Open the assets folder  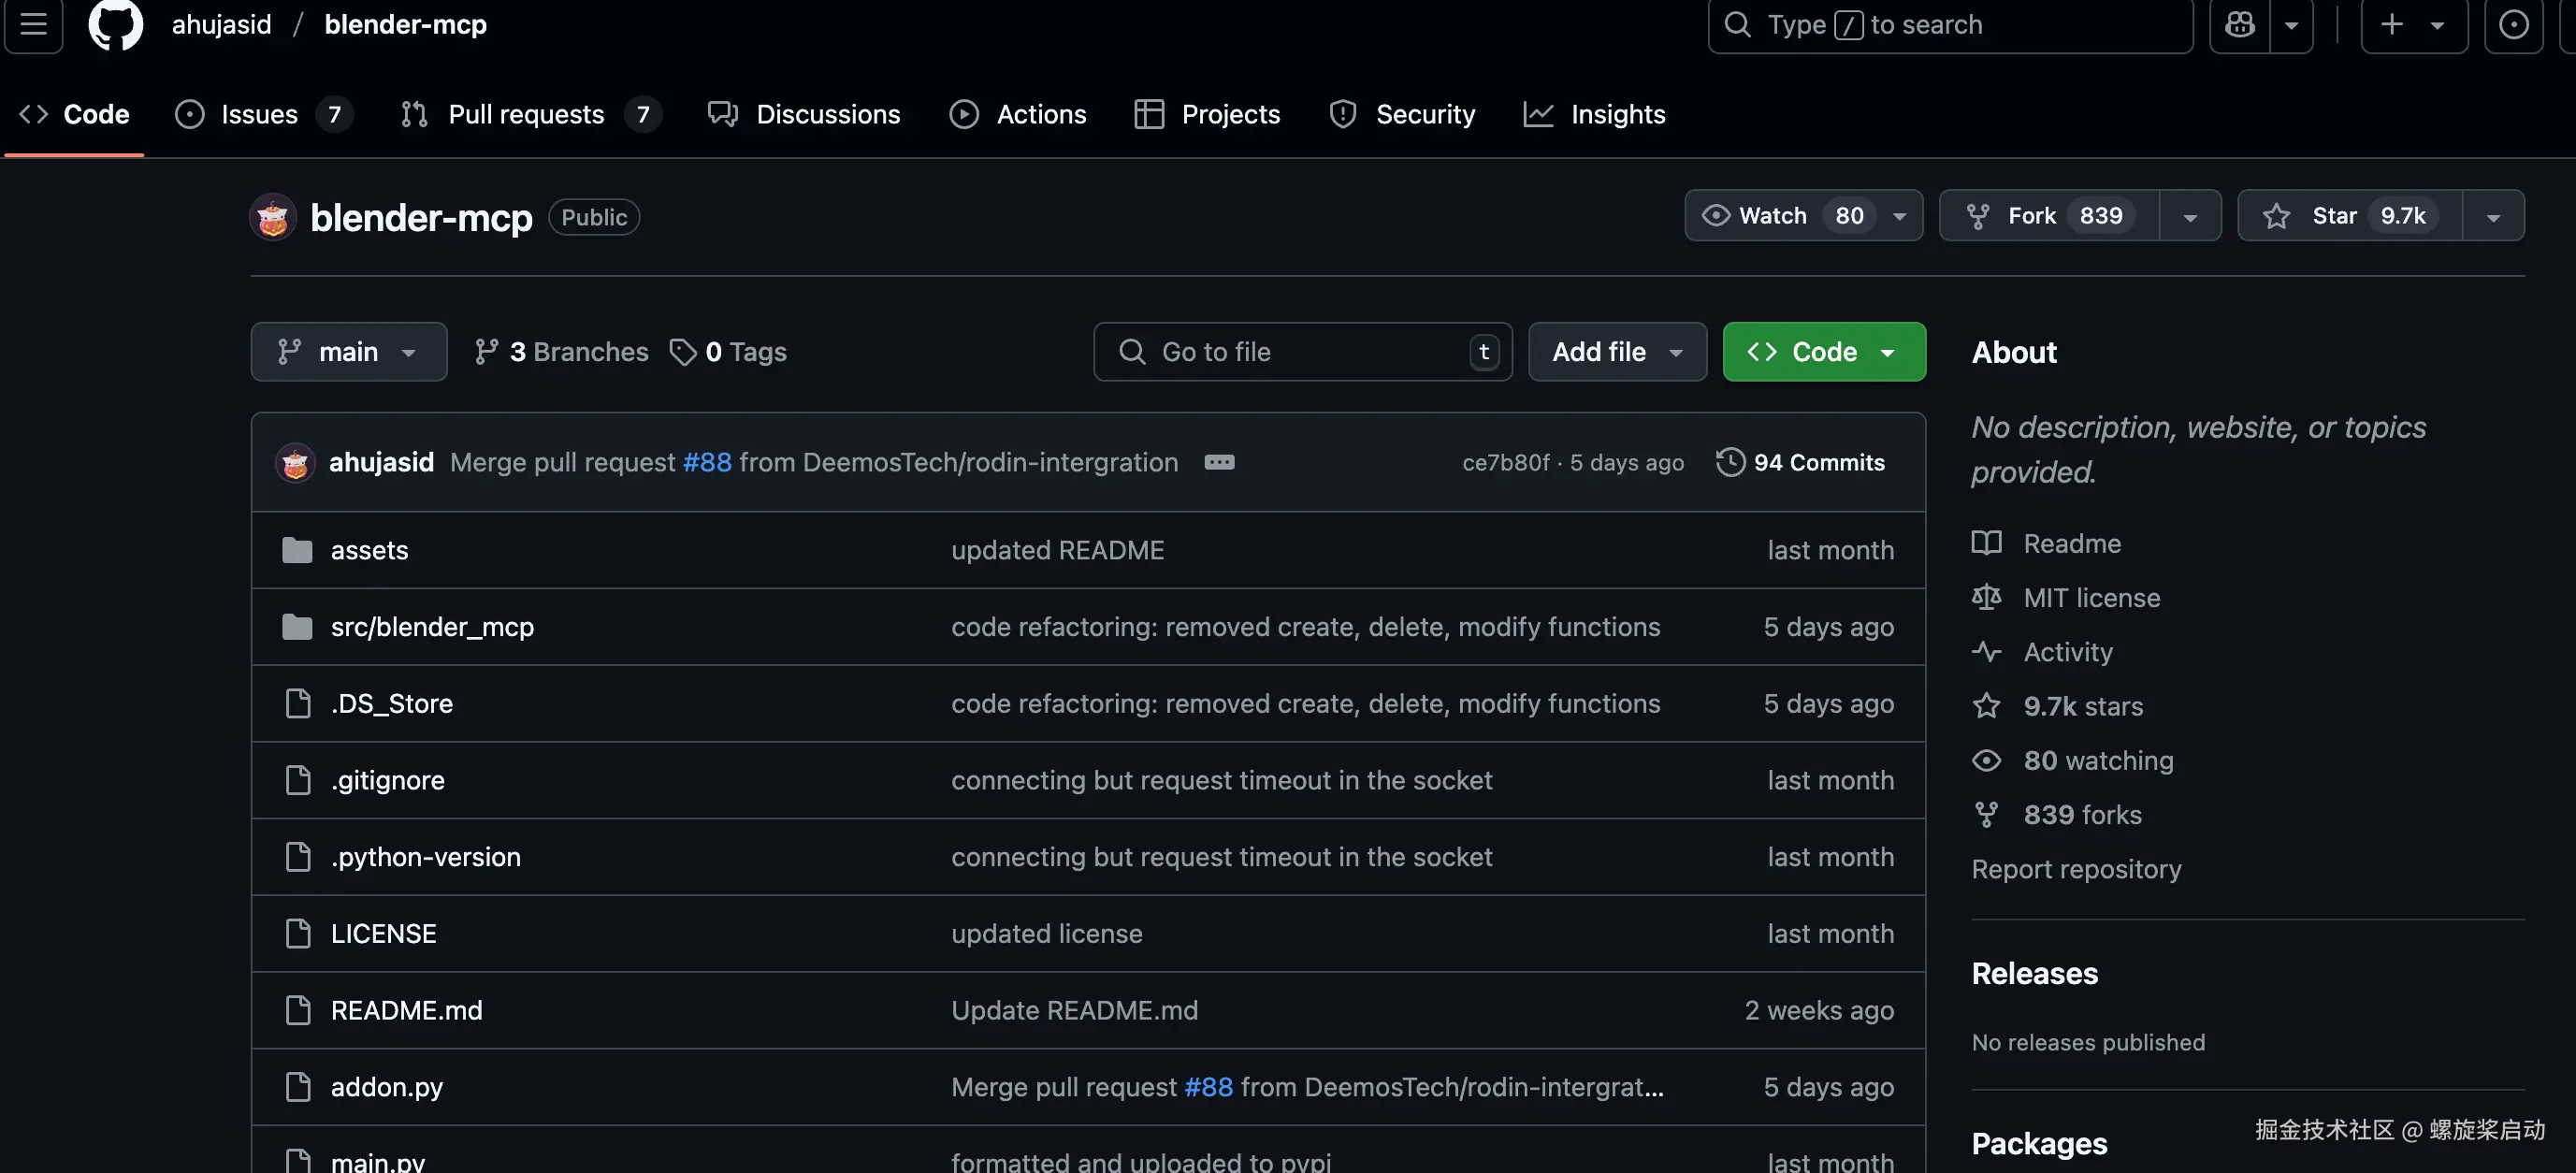[369, 550]
